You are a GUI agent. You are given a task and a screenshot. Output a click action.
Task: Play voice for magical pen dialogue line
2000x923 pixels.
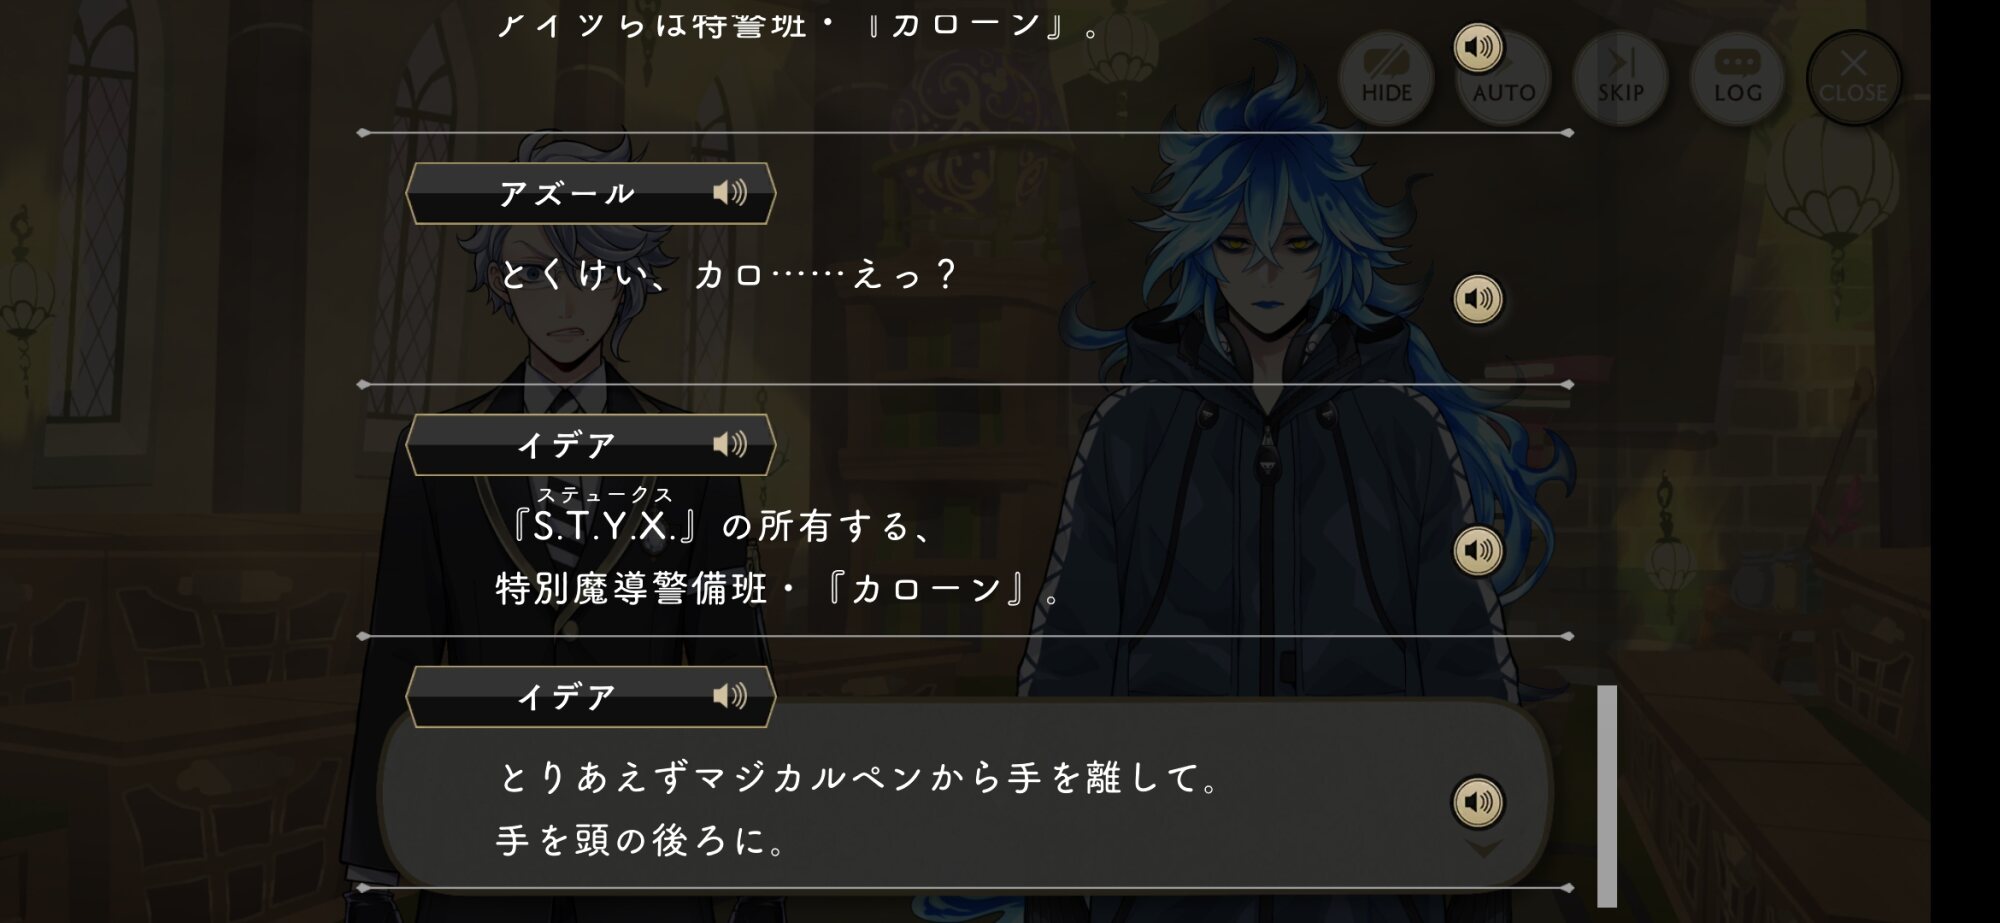pos(1478,802)
